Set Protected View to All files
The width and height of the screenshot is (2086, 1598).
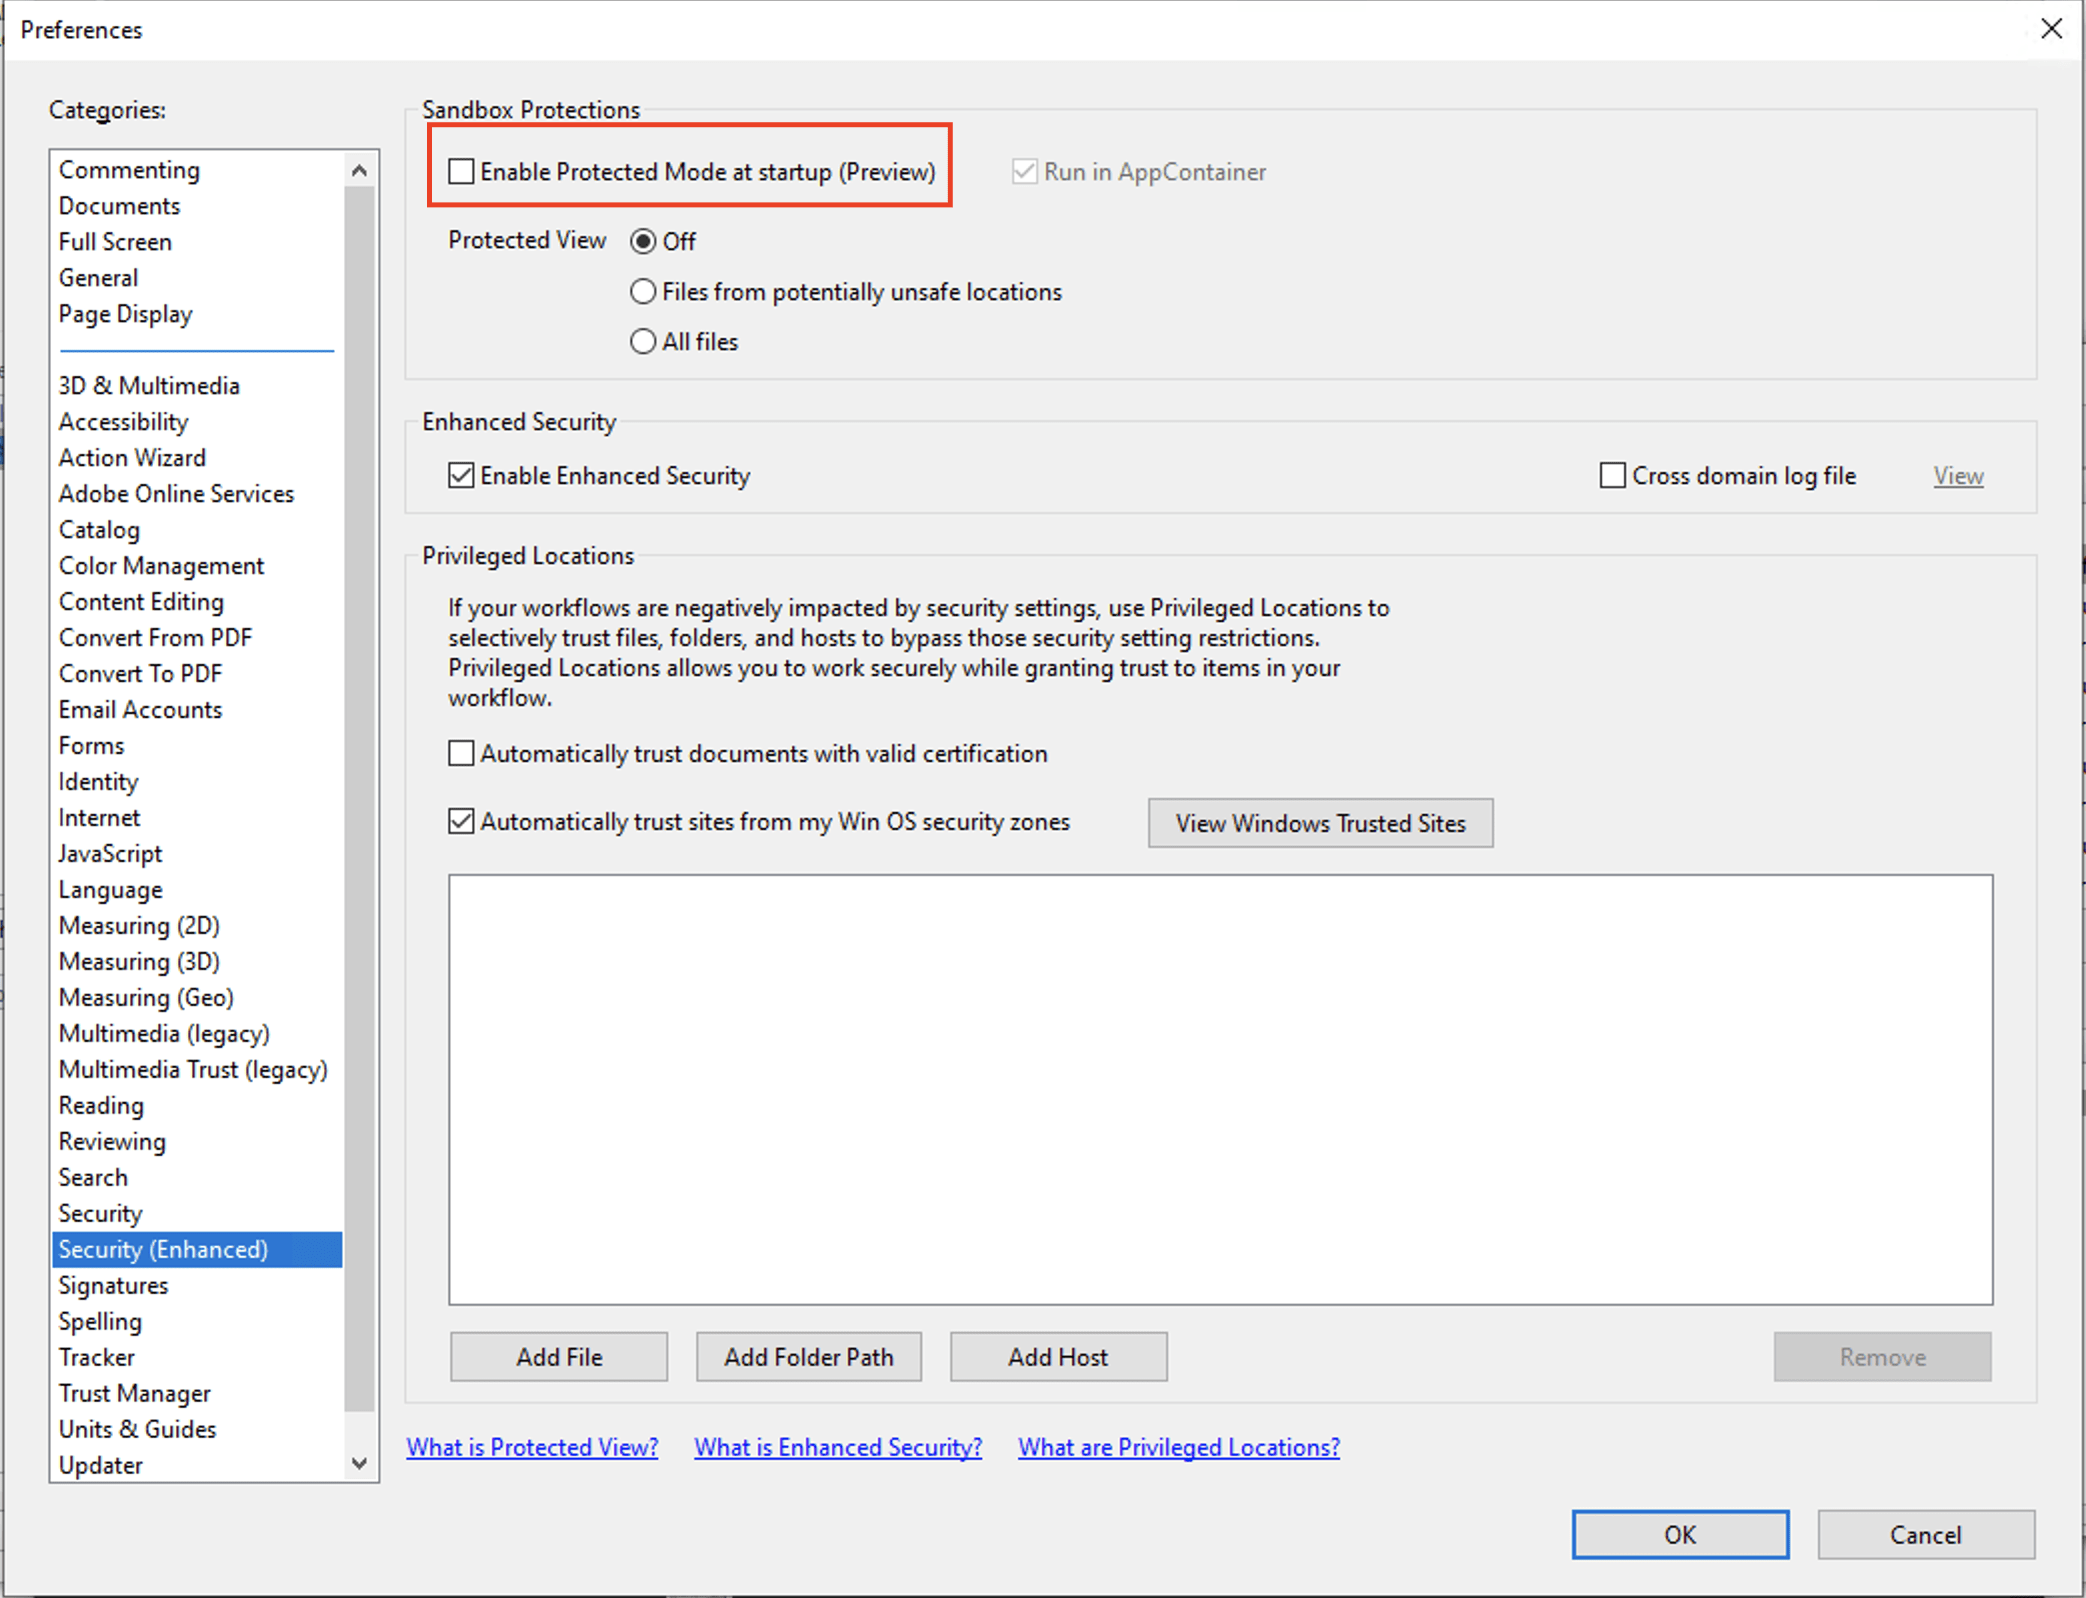pos(643,341)
